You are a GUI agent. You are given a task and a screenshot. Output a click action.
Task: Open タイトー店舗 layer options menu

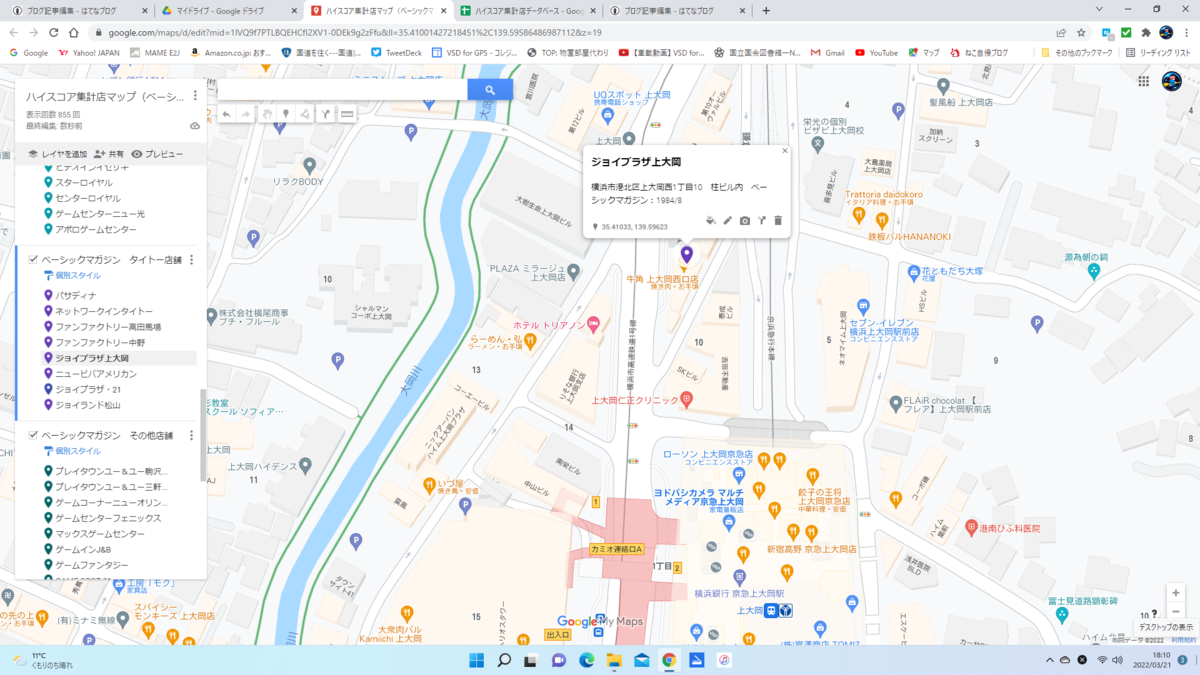[192, 260]
